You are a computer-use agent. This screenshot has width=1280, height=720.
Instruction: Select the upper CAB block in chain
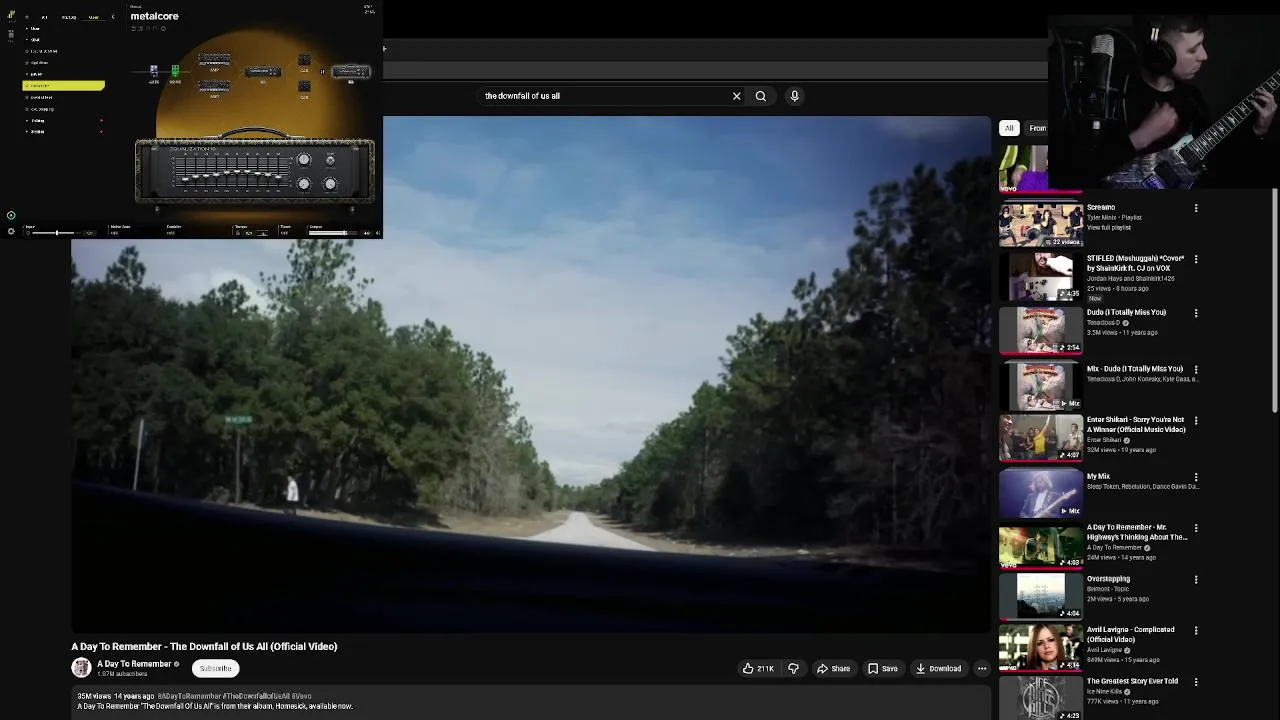click(304, 60)
